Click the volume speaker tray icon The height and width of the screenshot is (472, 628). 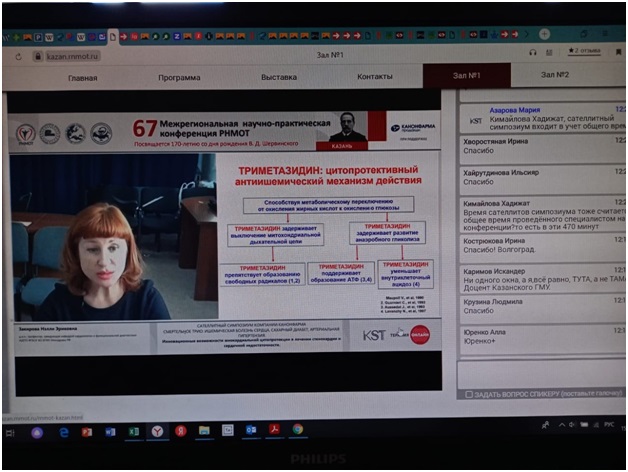[x=572, y=425]
